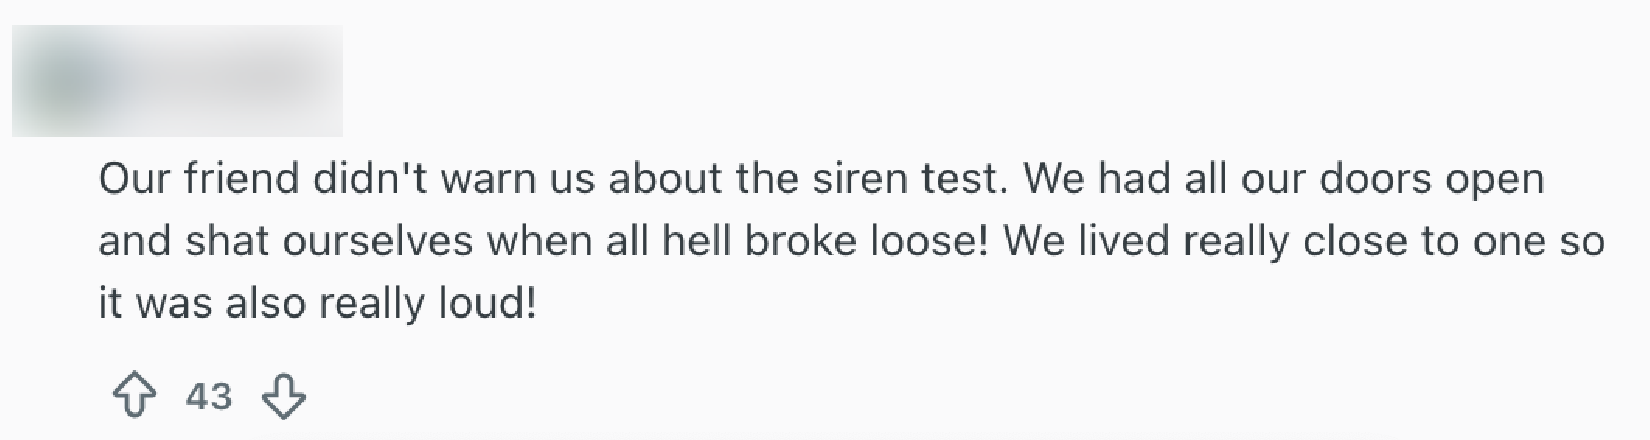Click the word "doors" in the comment
The height and width of the screenshot is (440, 1650).
pyautogui.click(x=1372, y=180)
